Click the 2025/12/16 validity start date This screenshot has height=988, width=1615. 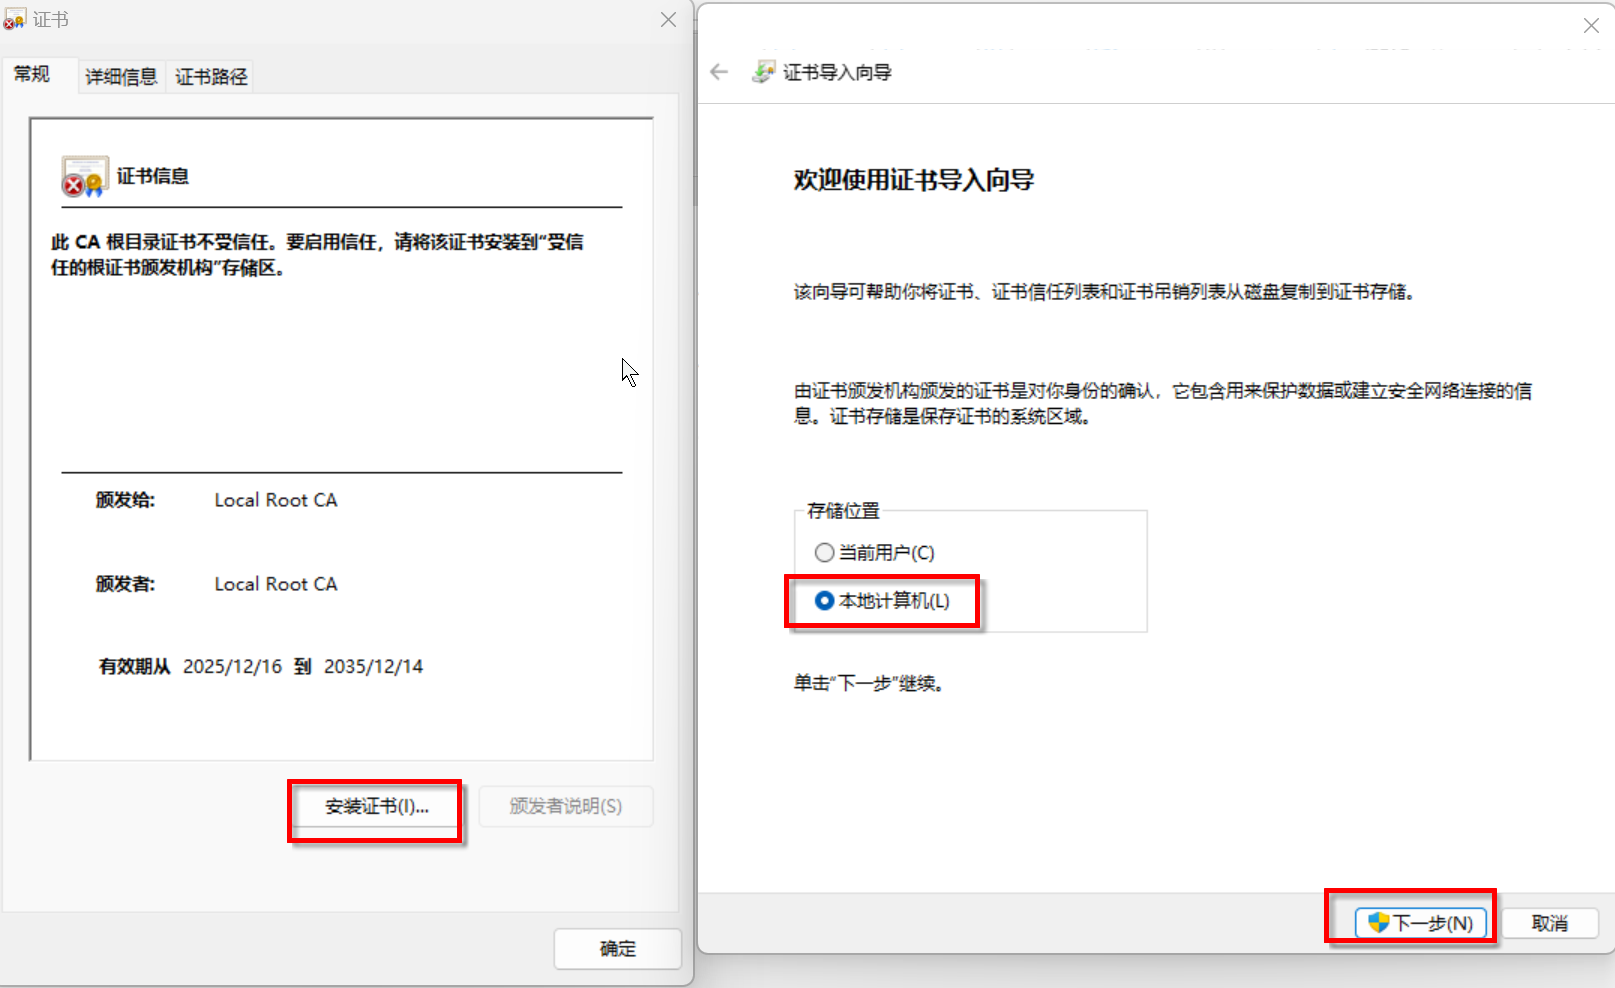(233, 666)
